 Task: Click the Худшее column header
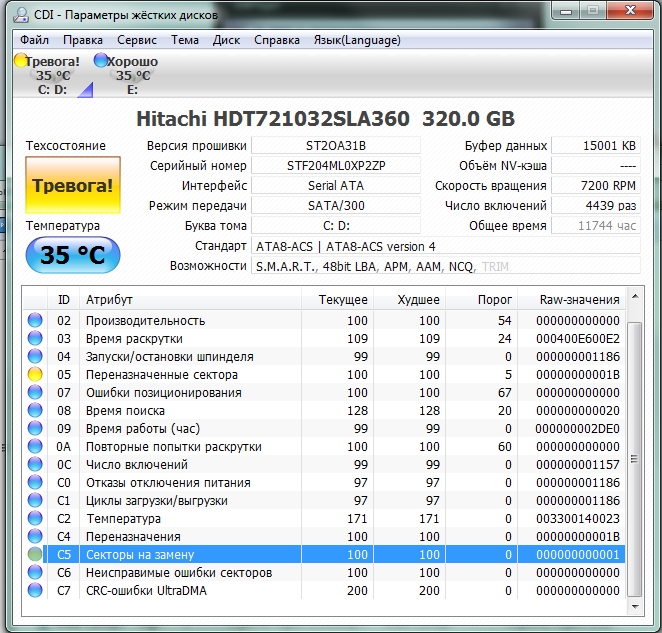click(410, 300)
